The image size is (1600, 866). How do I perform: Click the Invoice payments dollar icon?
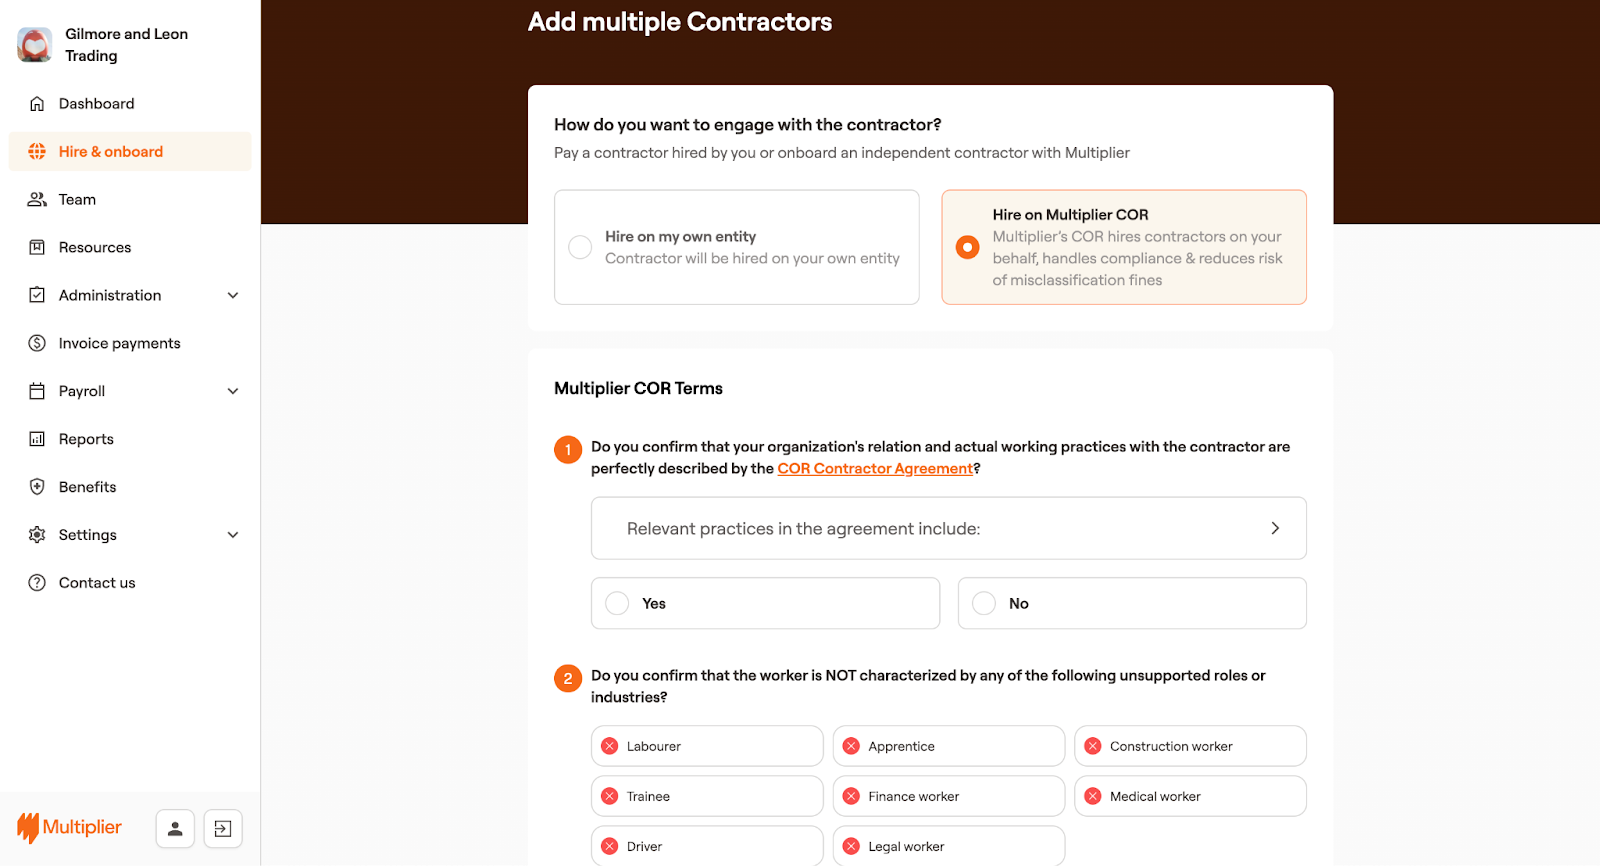37,344
